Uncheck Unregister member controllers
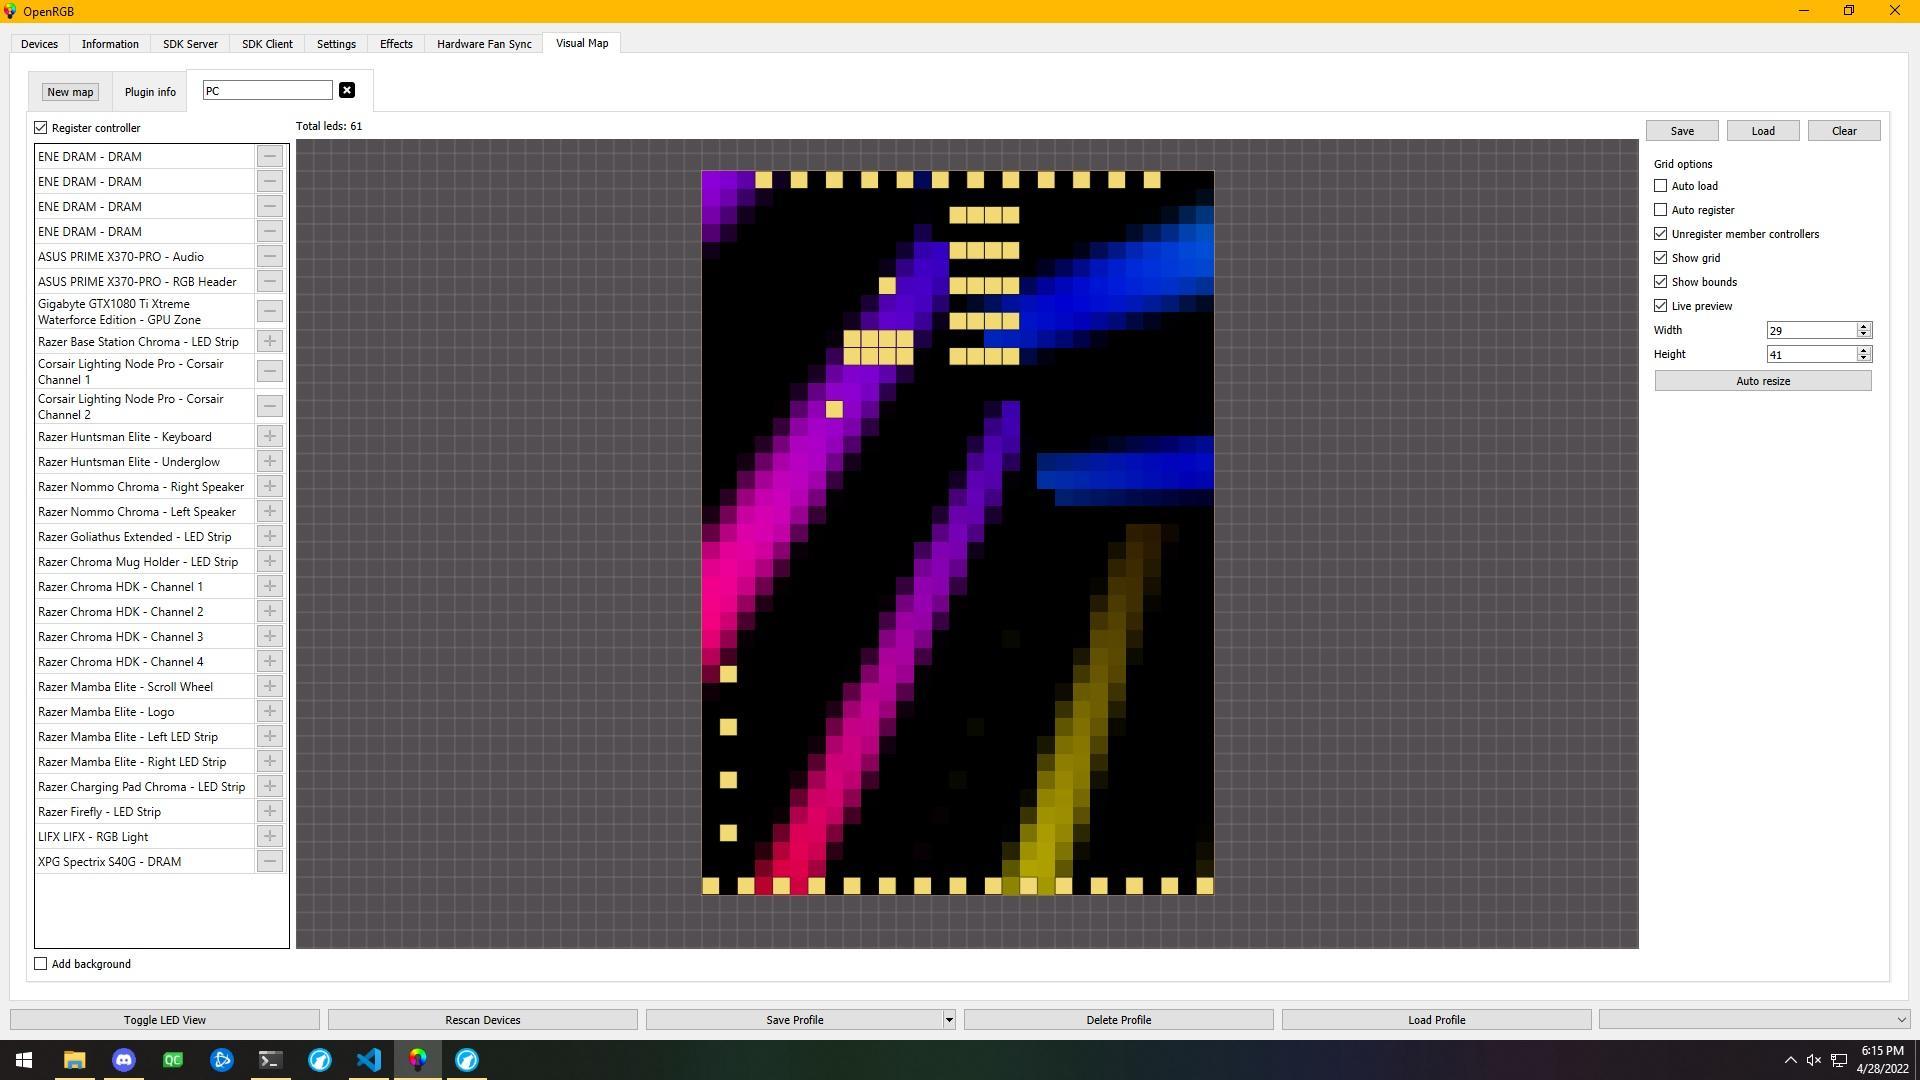Viewport: 1920px width, 1080px height. tap(1661, 234)
